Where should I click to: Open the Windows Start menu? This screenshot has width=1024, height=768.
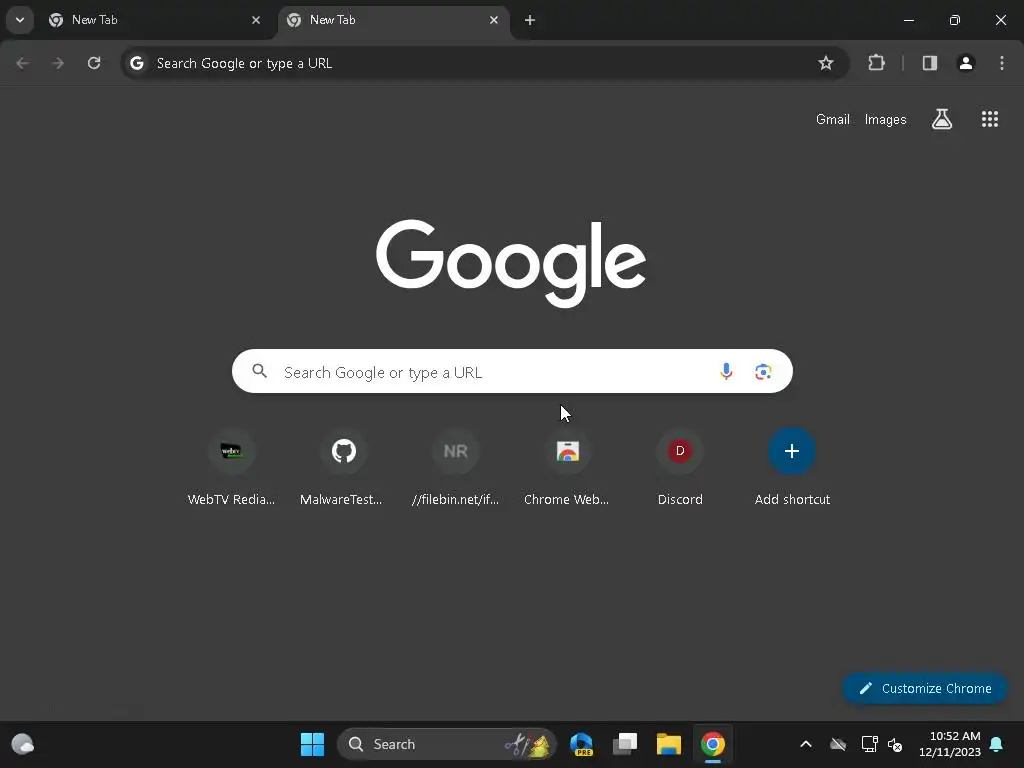[312, 744]
